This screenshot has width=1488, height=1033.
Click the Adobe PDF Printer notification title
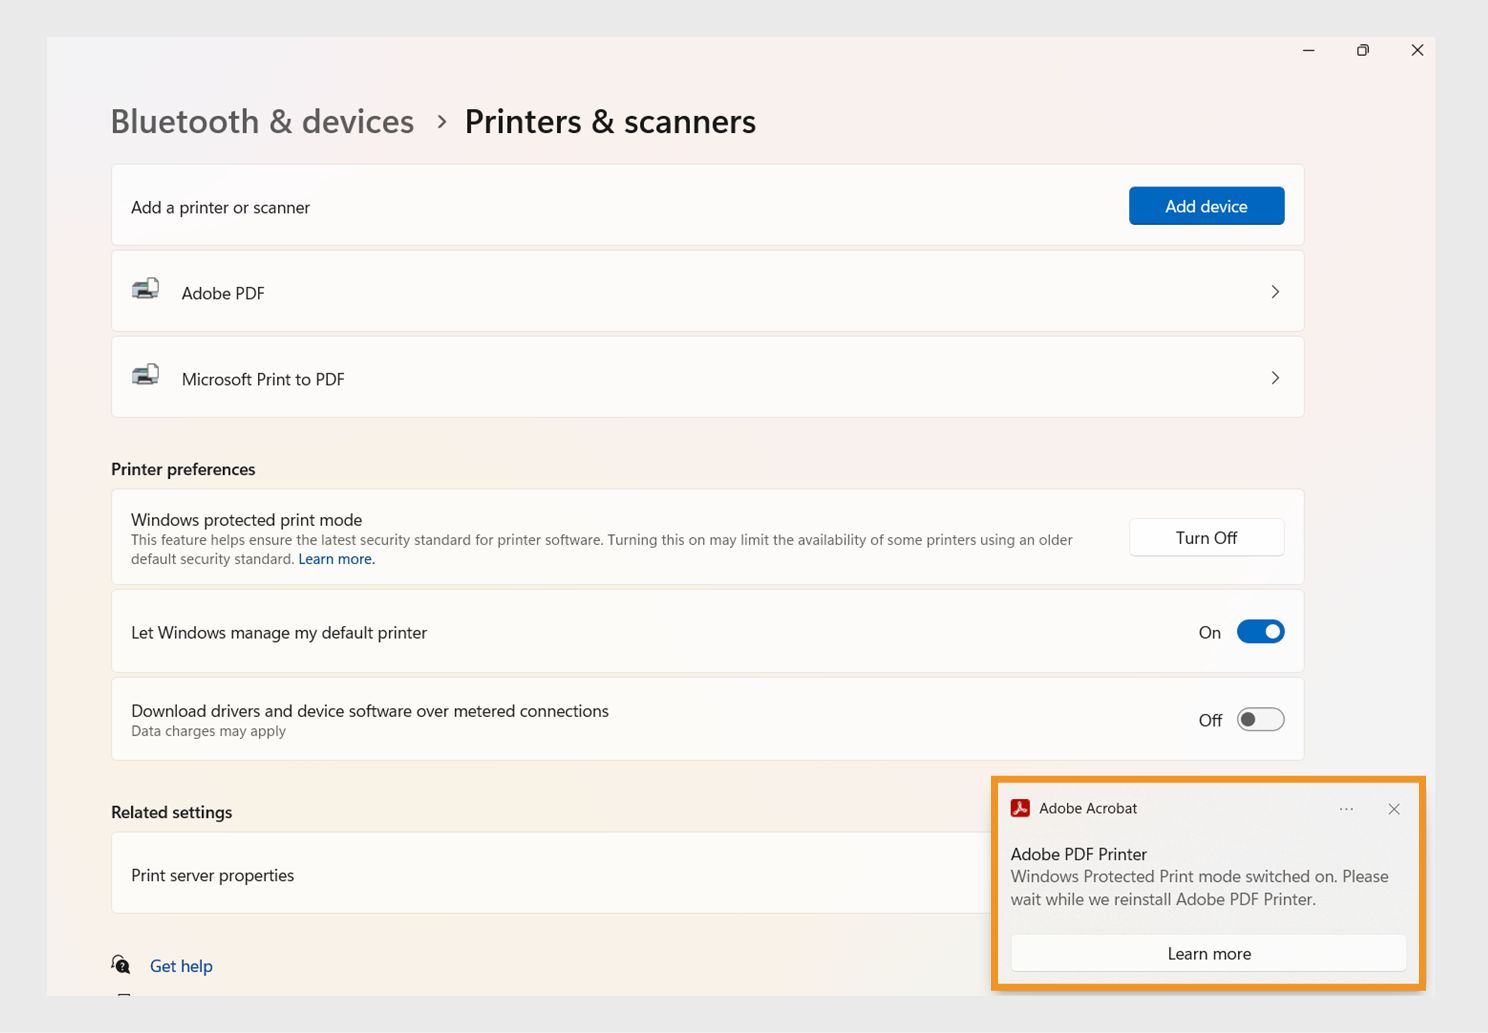tap(1078, 854)
